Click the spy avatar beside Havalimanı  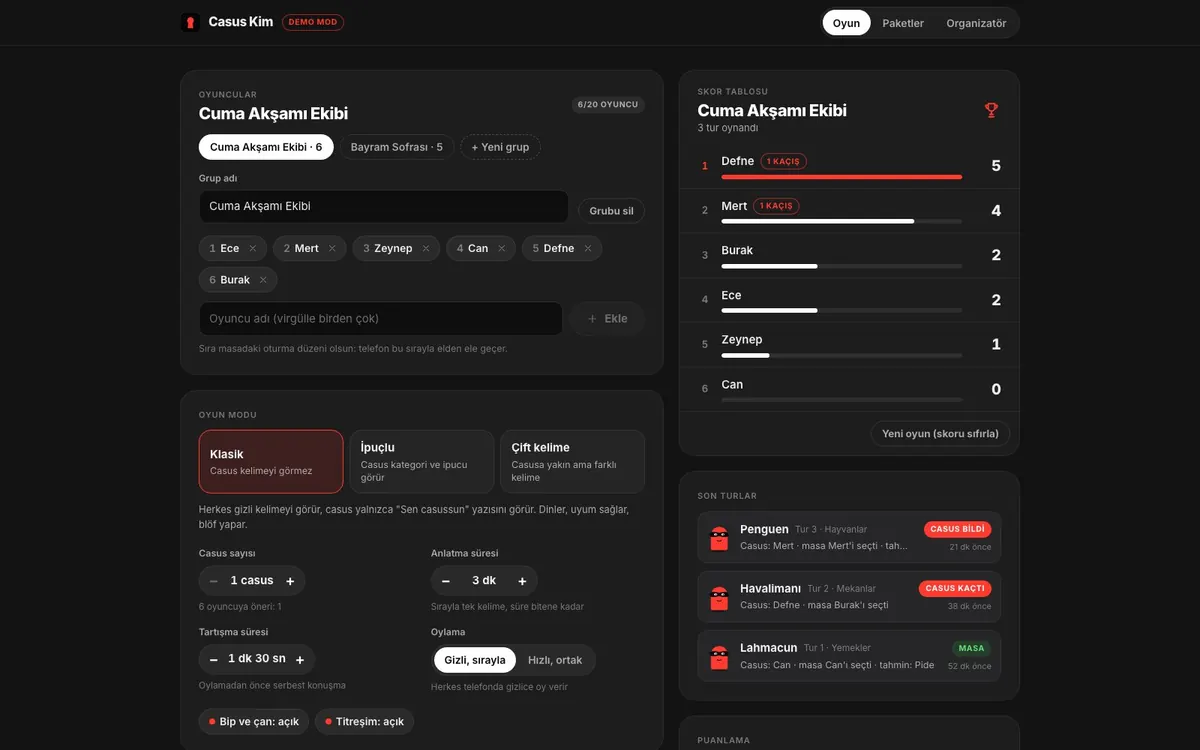[719, 597]
